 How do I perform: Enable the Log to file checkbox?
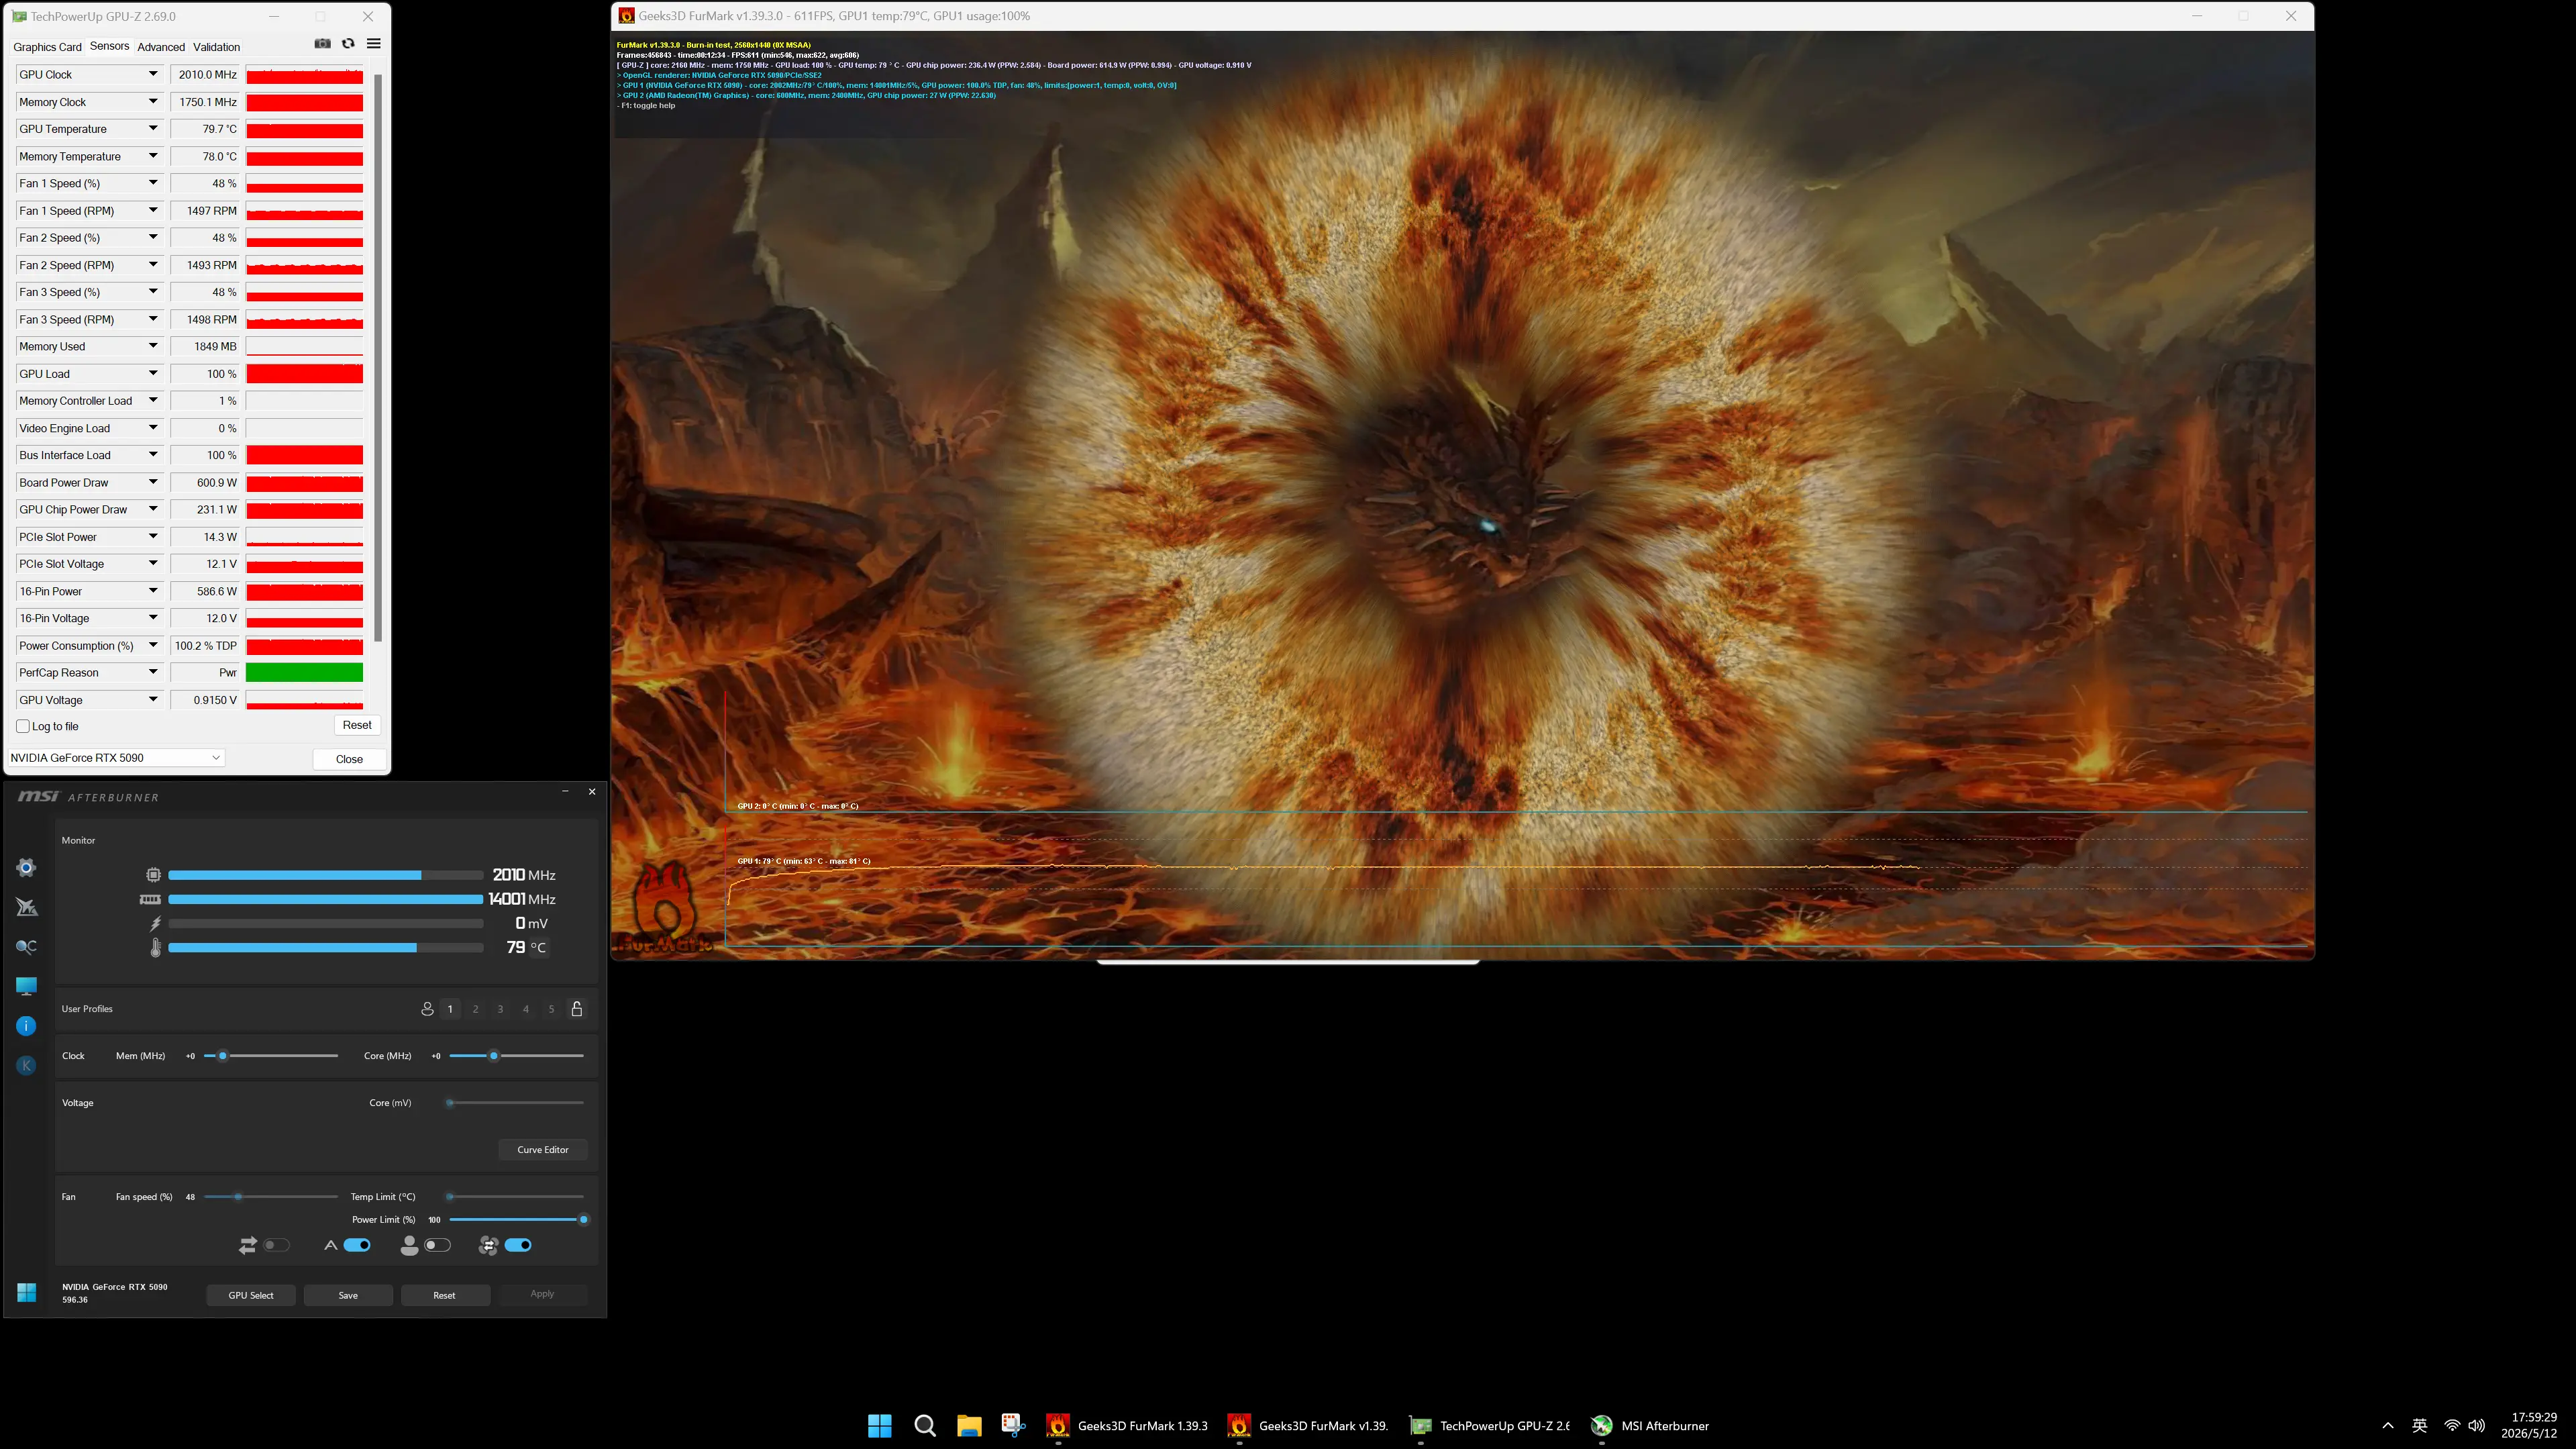tap(23, 727)
